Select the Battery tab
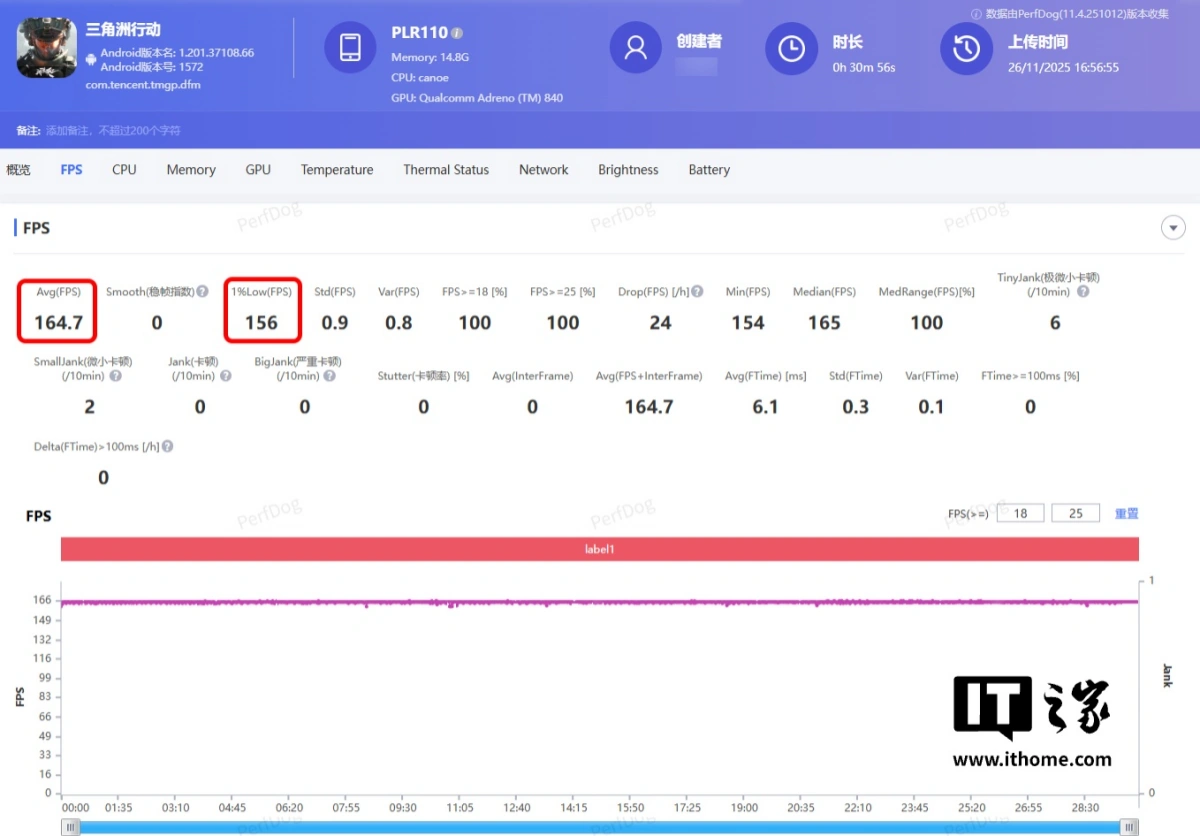1200x836 pixels. coord(709,170)
